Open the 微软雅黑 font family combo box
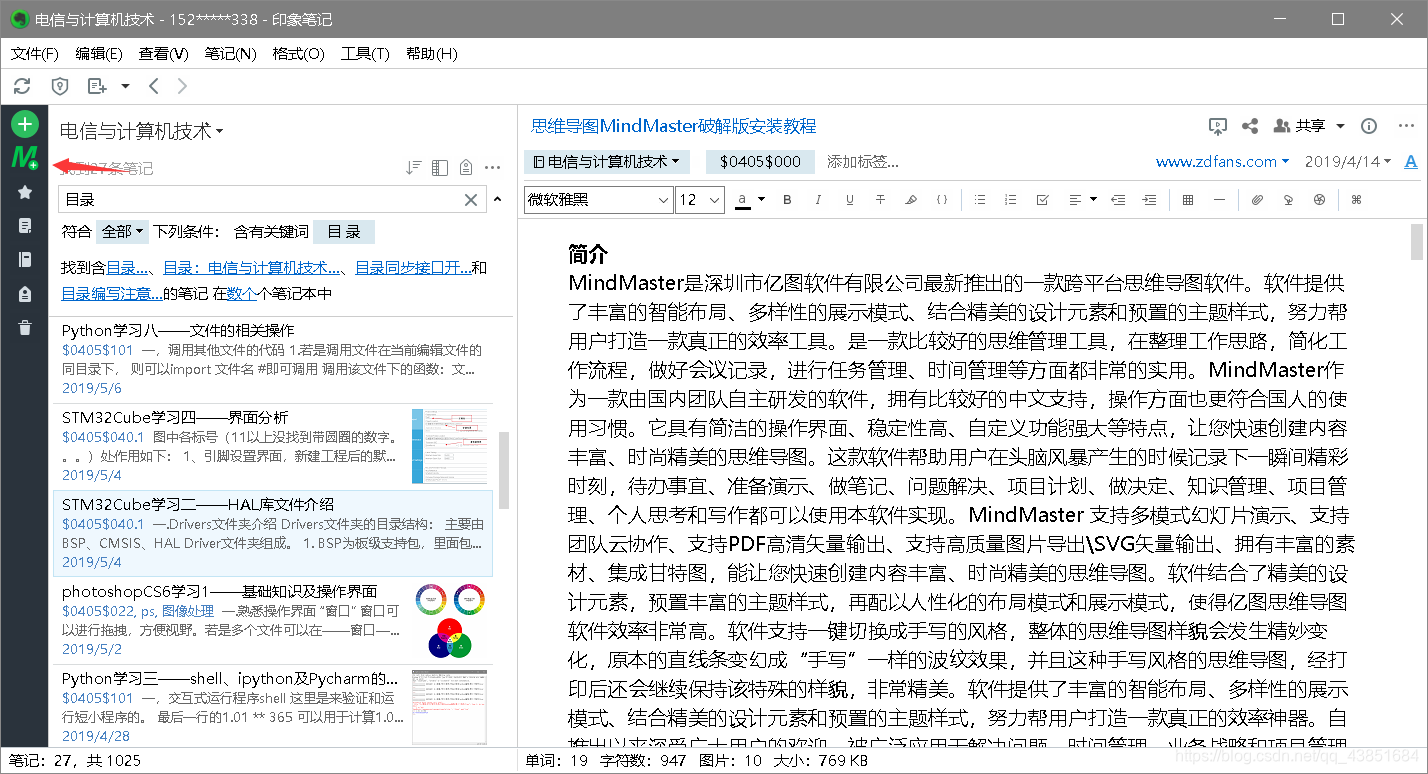 point(598,200)
